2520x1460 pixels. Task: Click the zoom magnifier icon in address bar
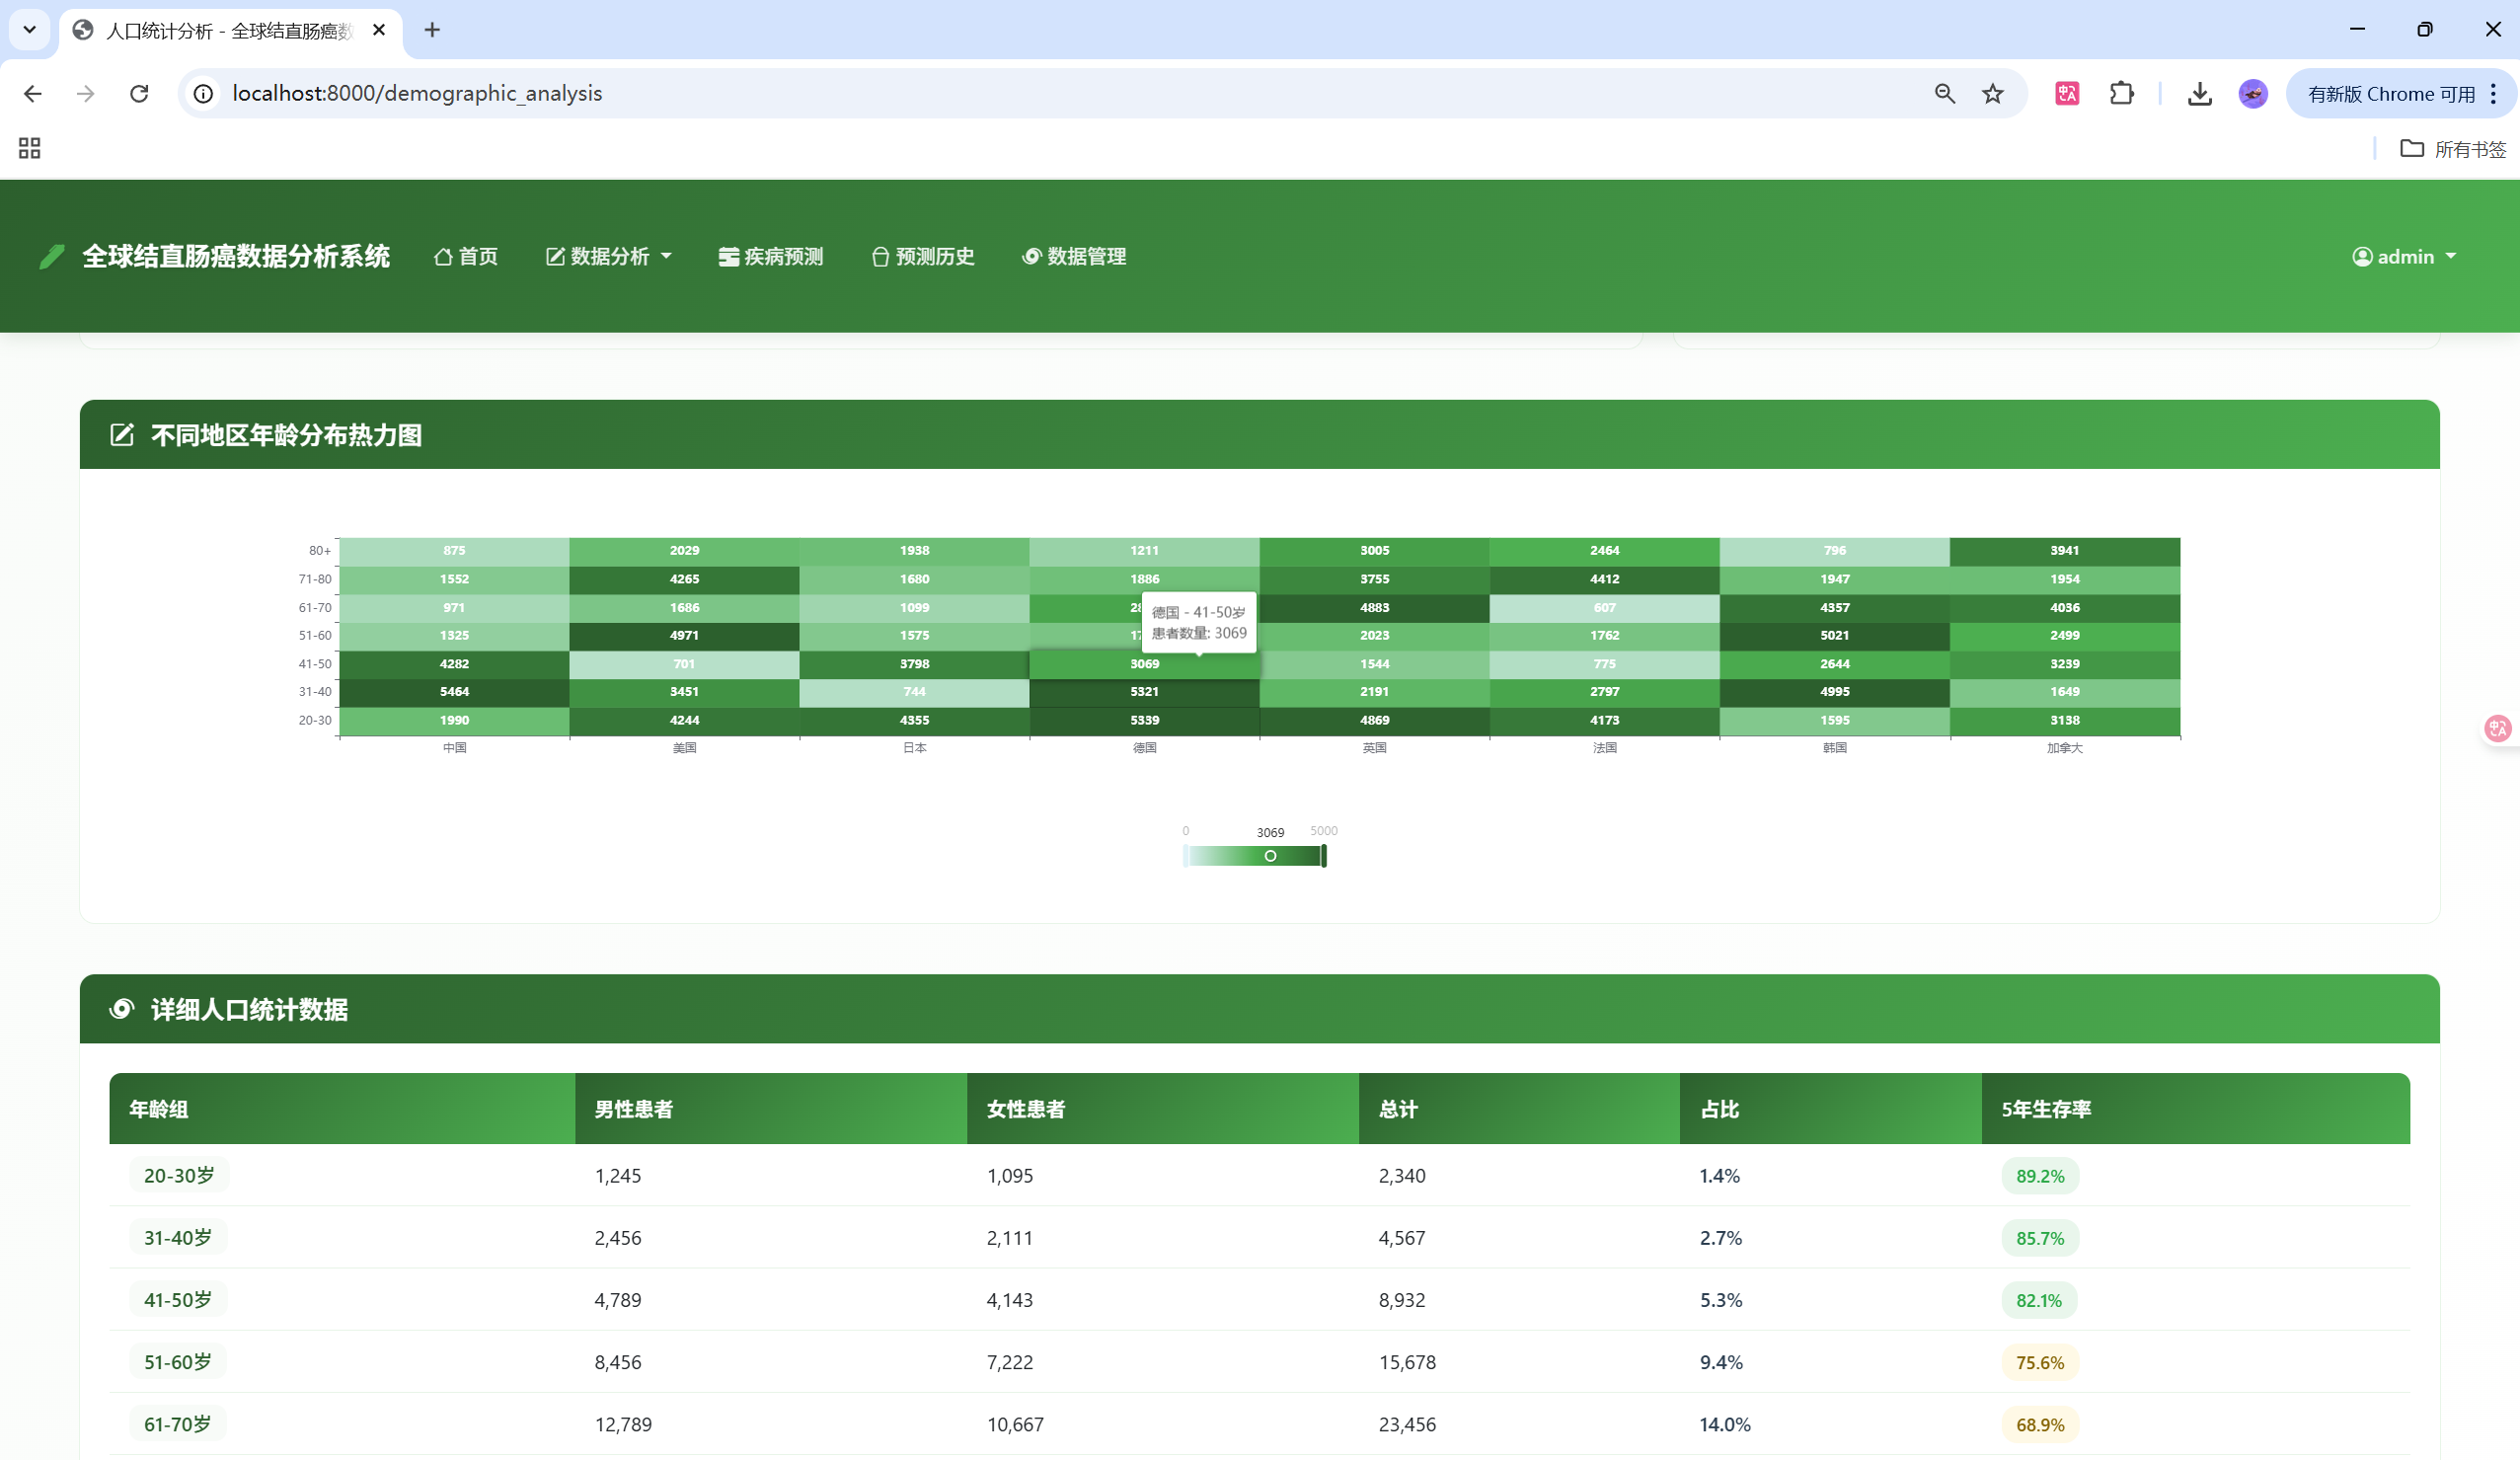tap(1945, 94)
